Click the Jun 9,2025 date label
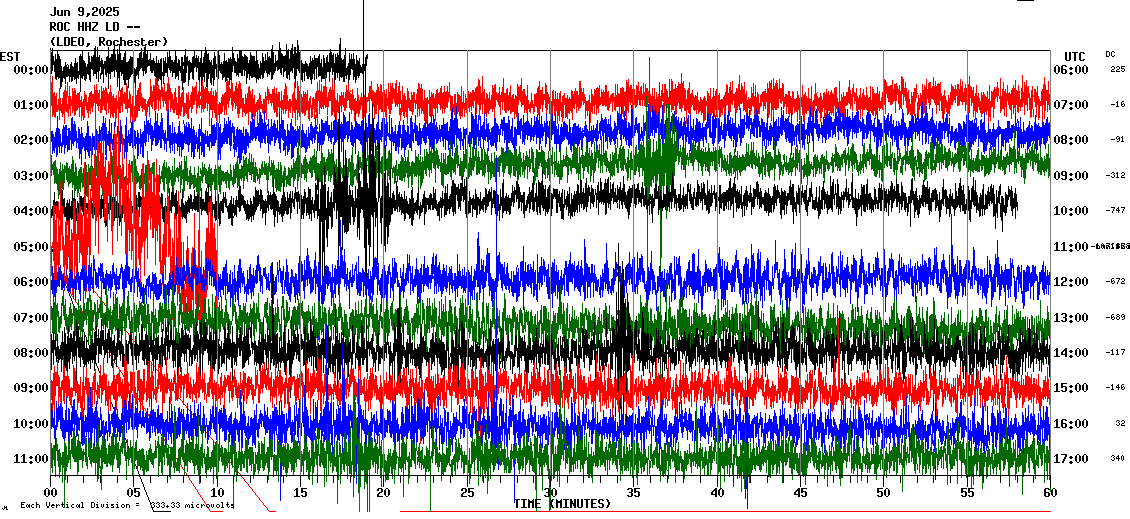This screenshot has height=519, width=1130. 84,12
